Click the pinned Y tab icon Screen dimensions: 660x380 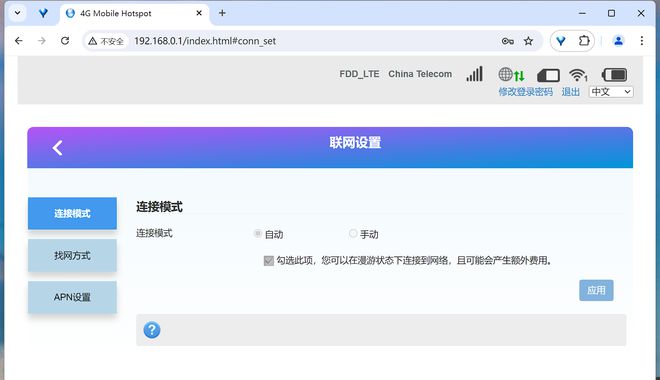pos(43,13)
